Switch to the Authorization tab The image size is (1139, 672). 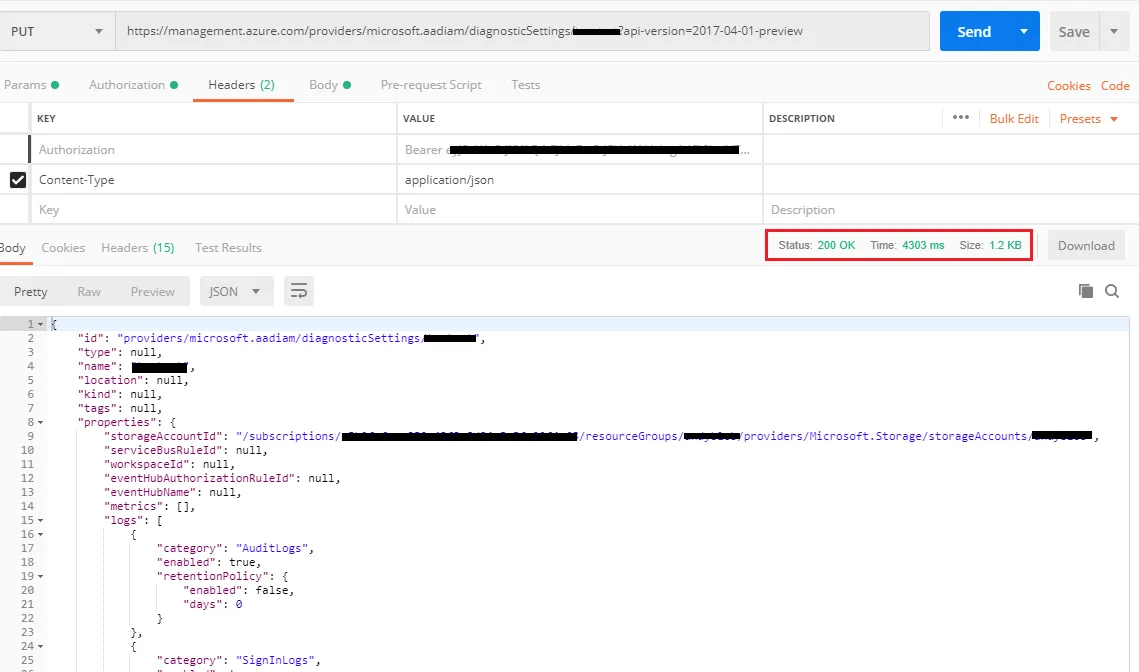[x=134, y=85]
